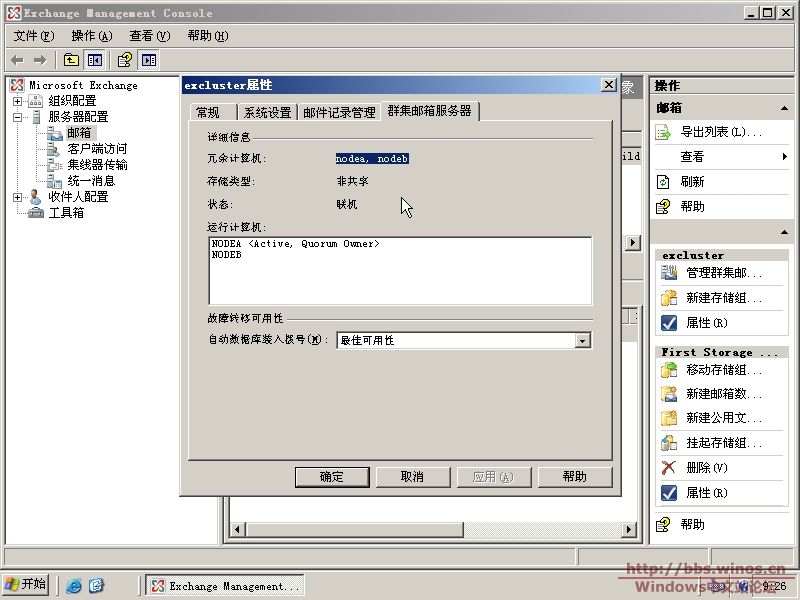Click the 移动存储组 icon under First Storage
This screenshot has height=600, width=800.
click(x=669, y=370)
